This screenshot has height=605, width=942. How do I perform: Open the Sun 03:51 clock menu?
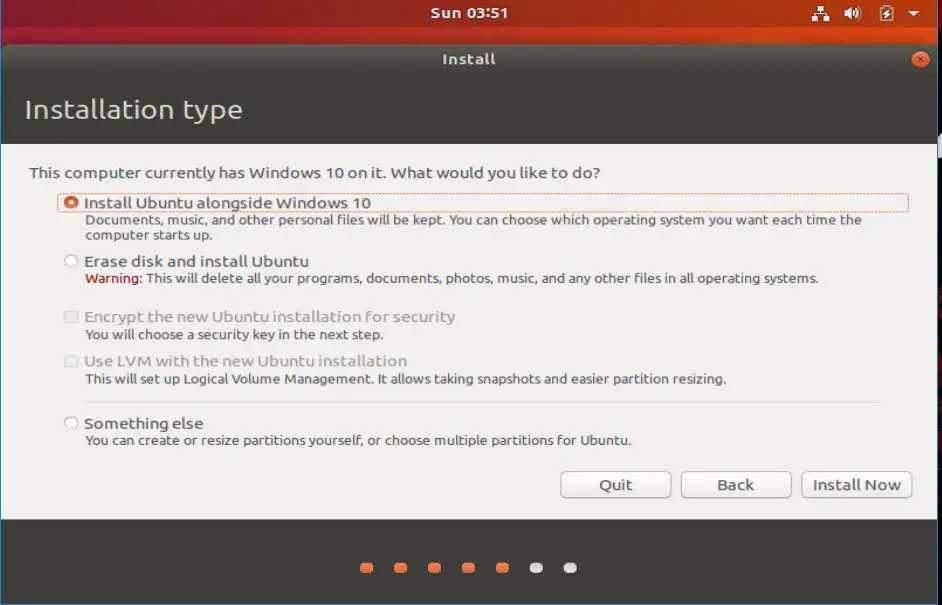[x=469, y=14]
